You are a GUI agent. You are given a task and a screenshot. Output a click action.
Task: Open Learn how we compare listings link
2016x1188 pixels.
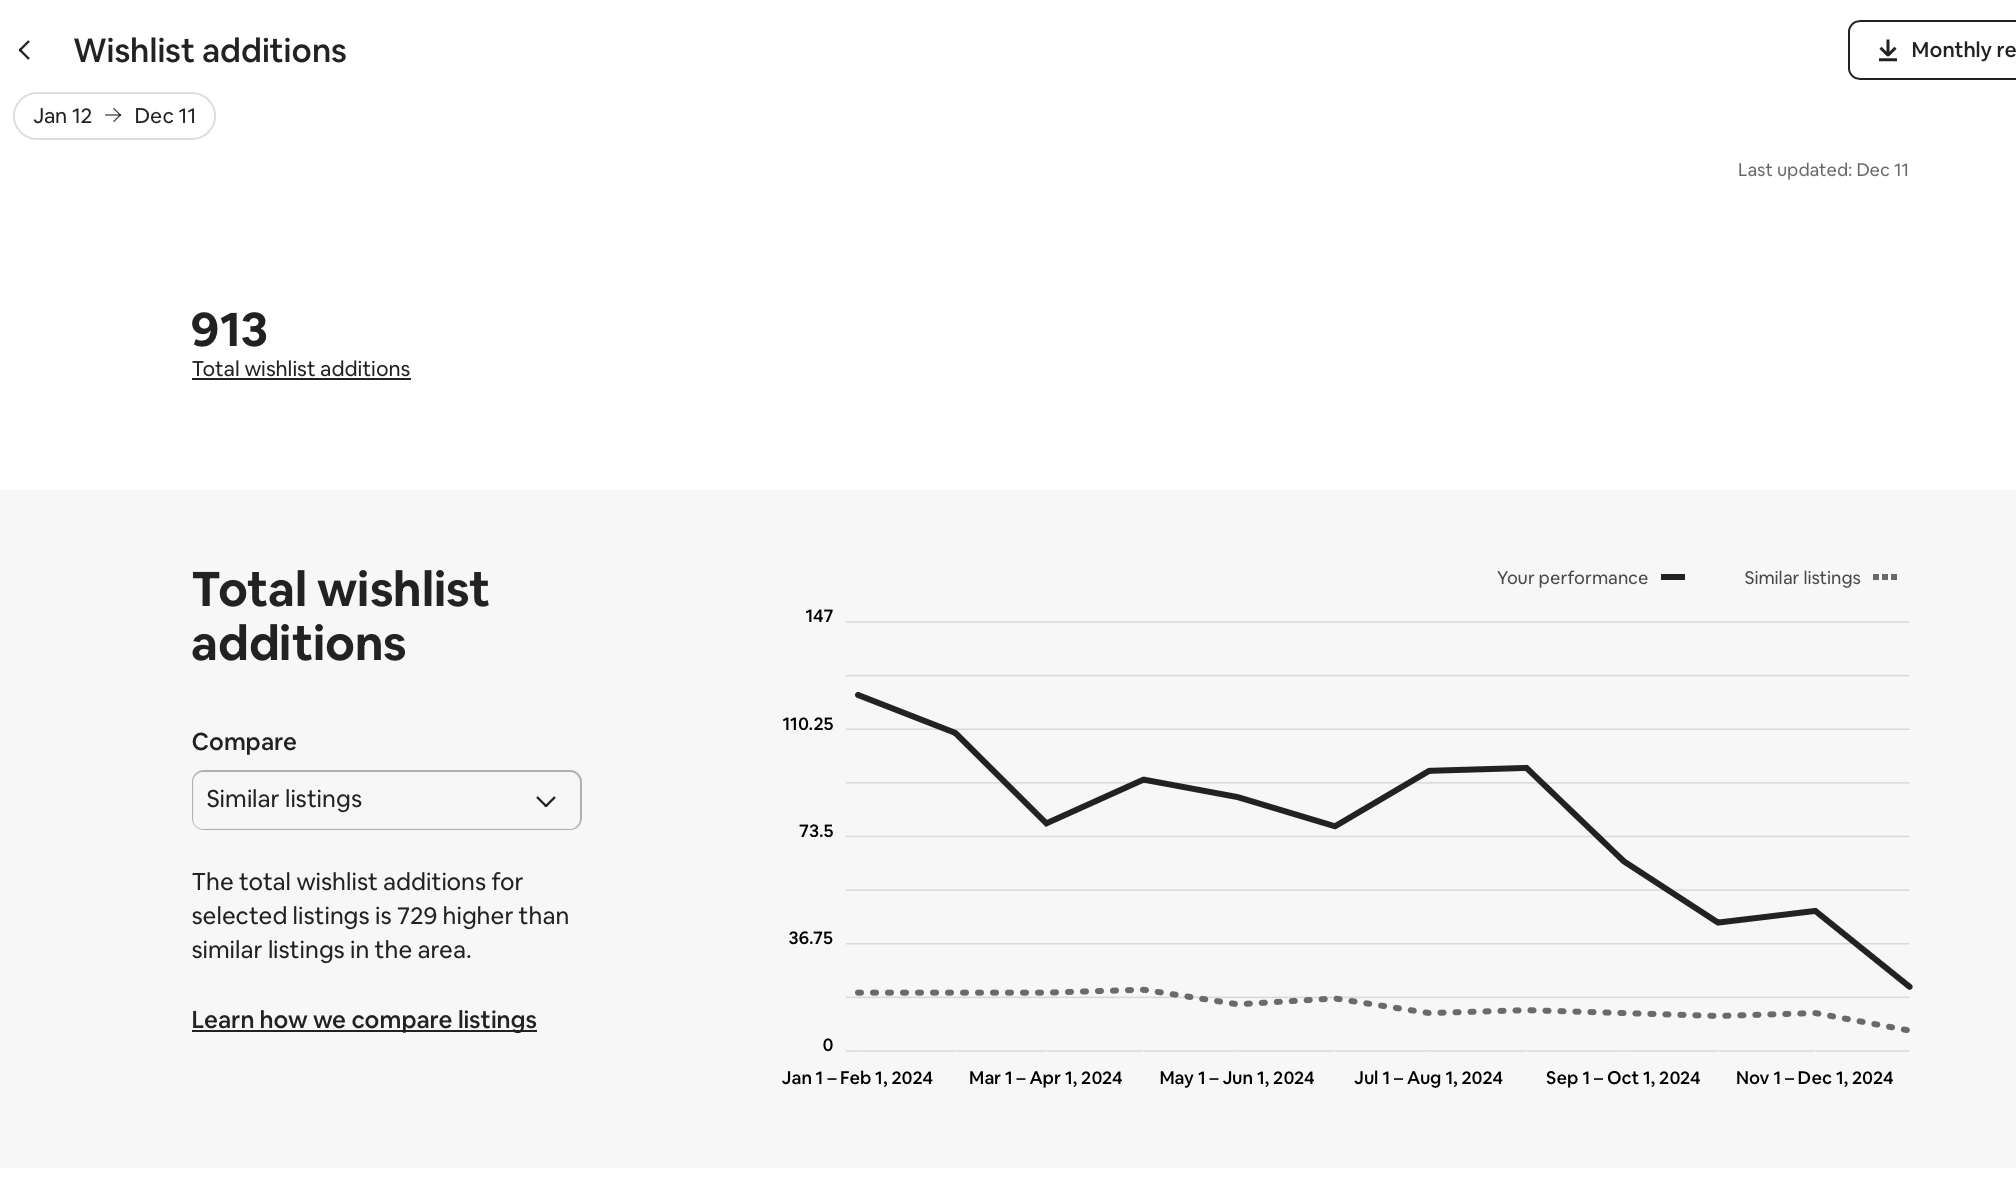[x=364, y=1020]
